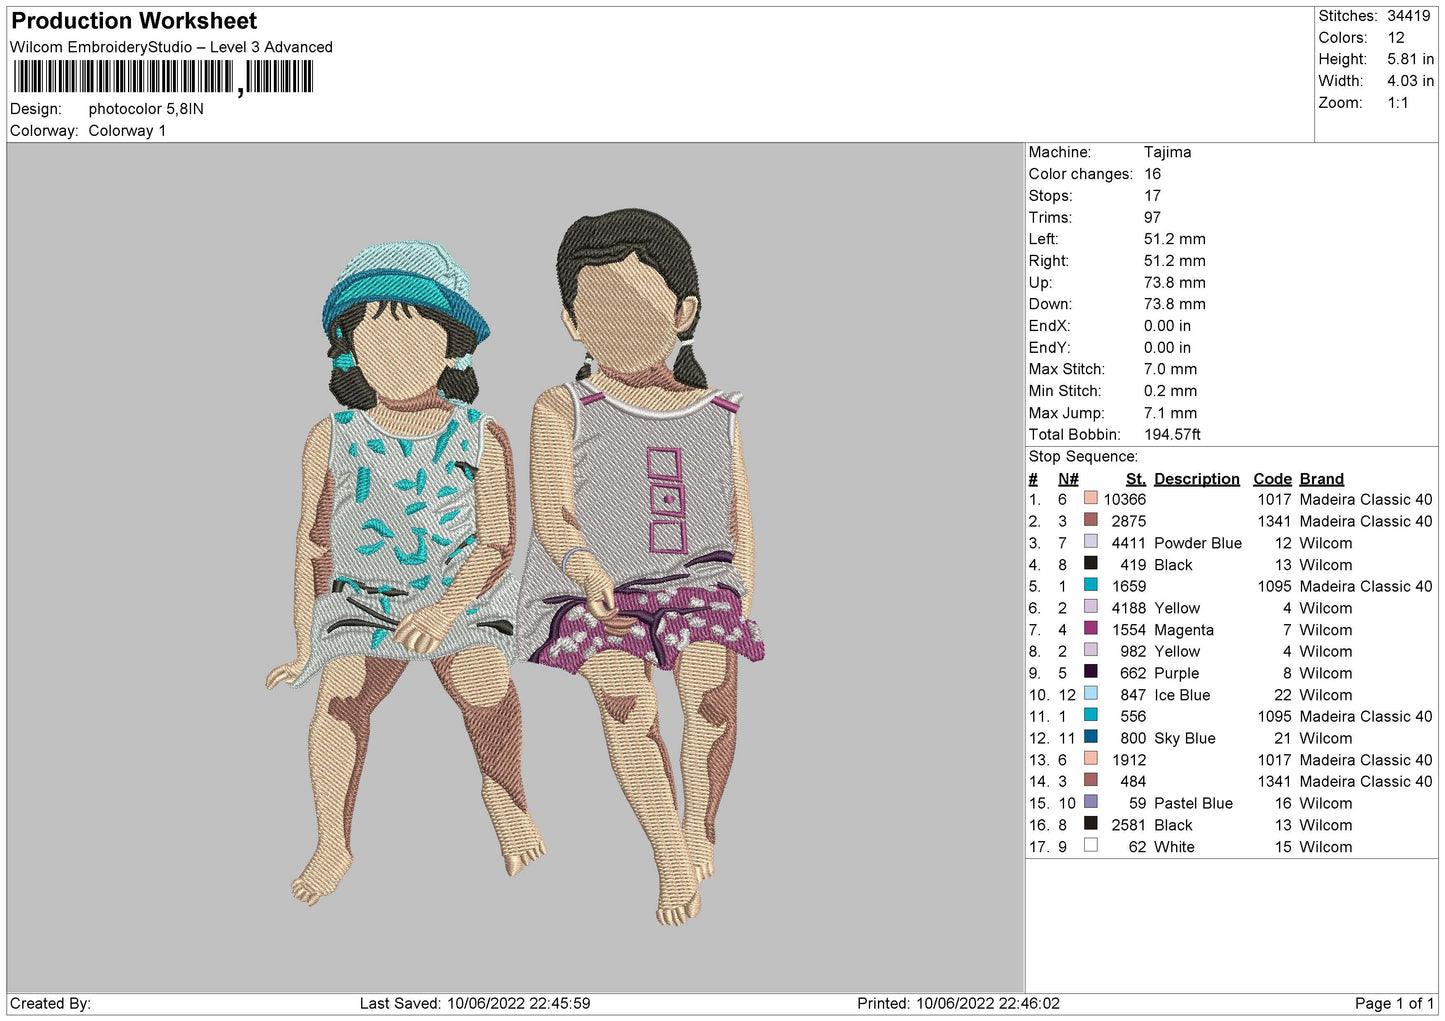Click the embroidery design preview of two girls

click(x=516, y=567)
